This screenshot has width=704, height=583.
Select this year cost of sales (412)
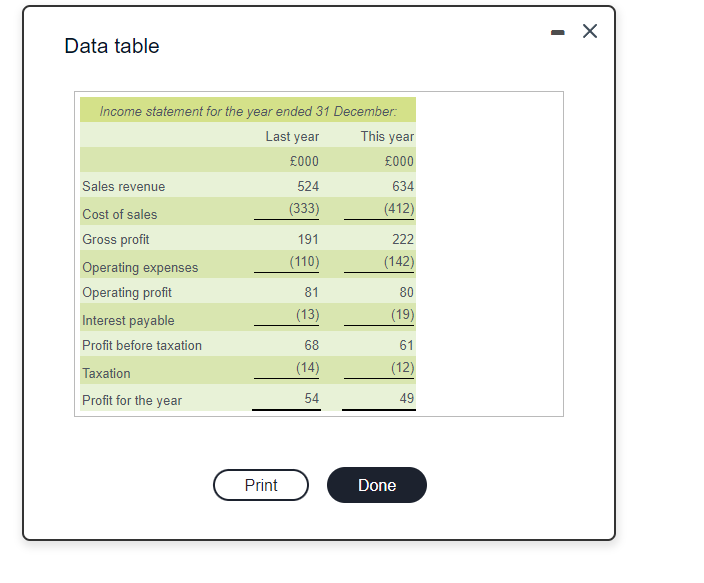pyautogui.click(x=399, y=208)
